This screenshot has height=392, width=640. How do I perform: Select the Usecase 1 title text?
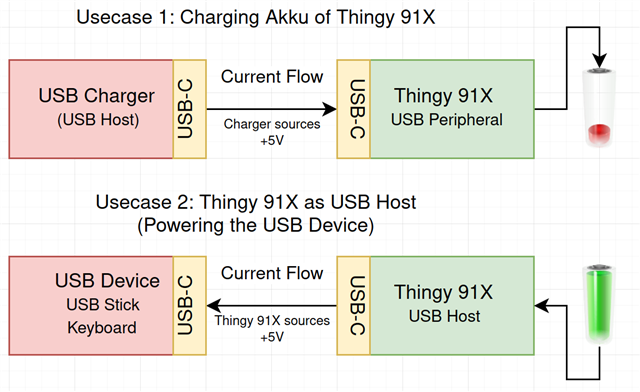tap(256, 18)
